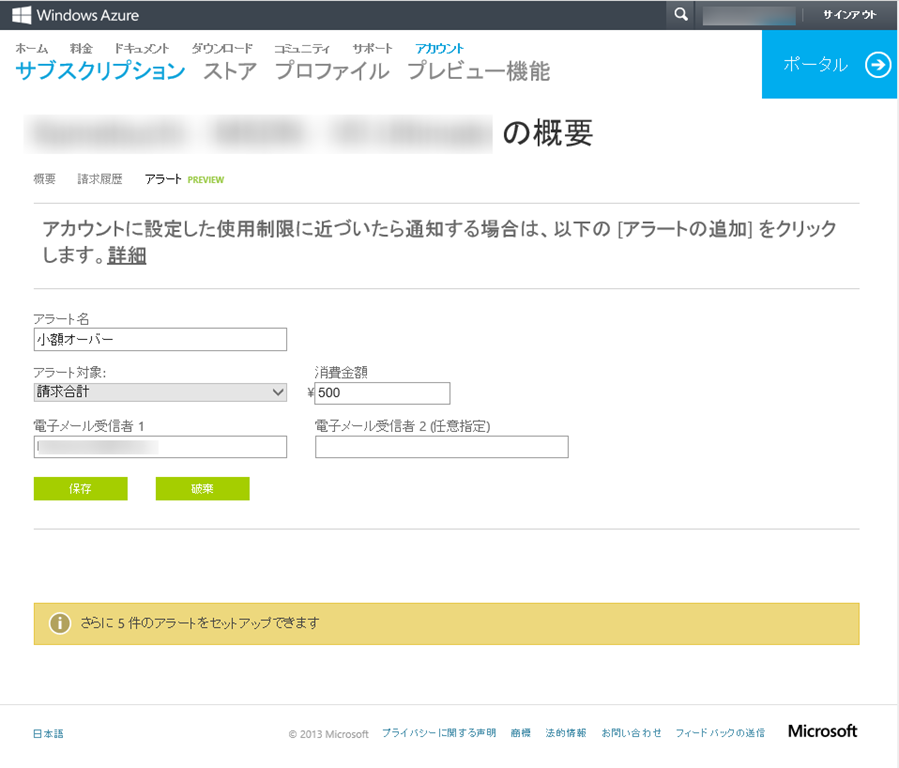
Task: Click the info icon in yellow banner
Action: (x=60, y=623)
